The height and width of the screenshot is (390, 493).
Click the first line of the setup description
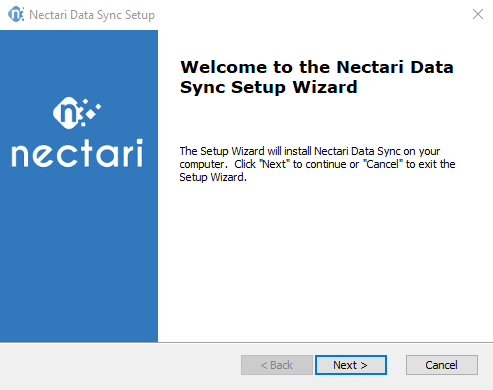[x=310, y=151]
